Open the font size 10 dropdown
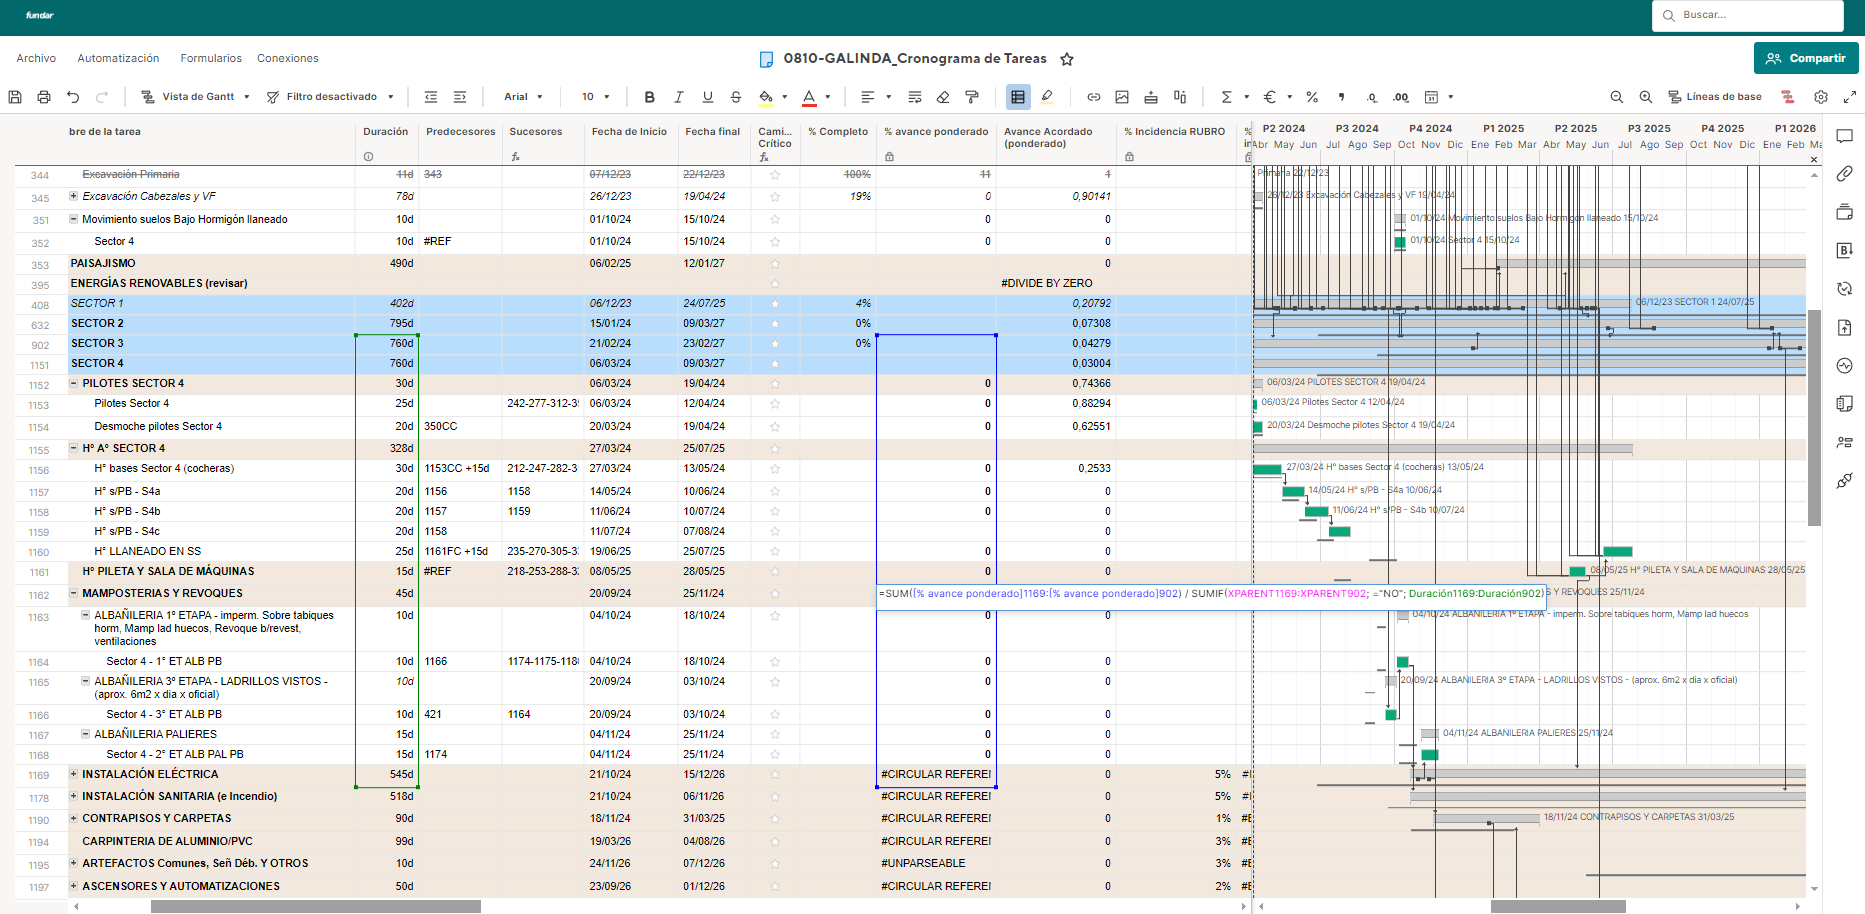The width and height of the screenshot is (1865, 914). pyautogui.click(x=596, y=97)
